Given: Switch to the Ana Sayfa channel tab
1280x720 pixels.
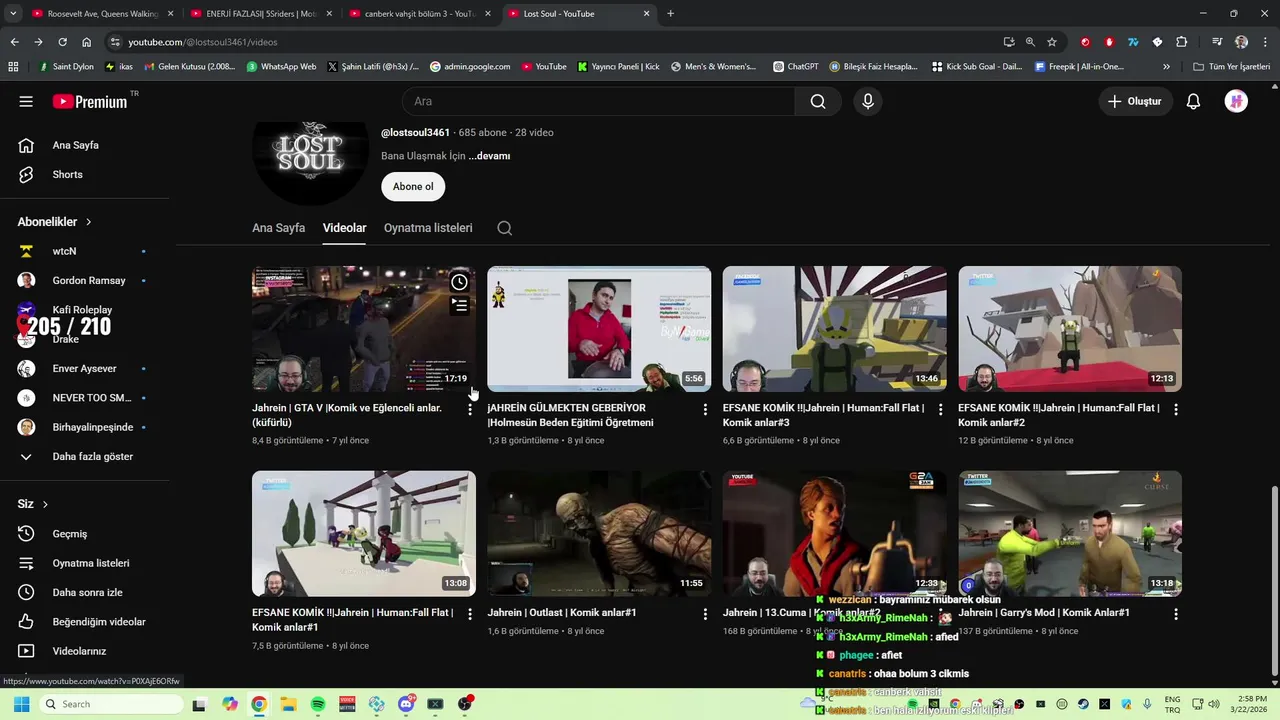Looking at the screenshot, I should click(278, 228).
